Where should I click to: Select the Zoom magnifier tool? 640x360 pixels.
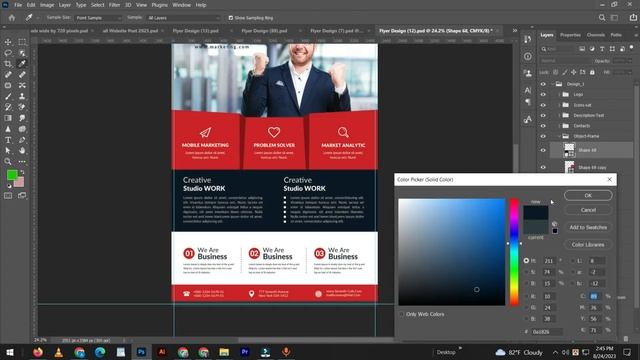[x=8, y=162]
